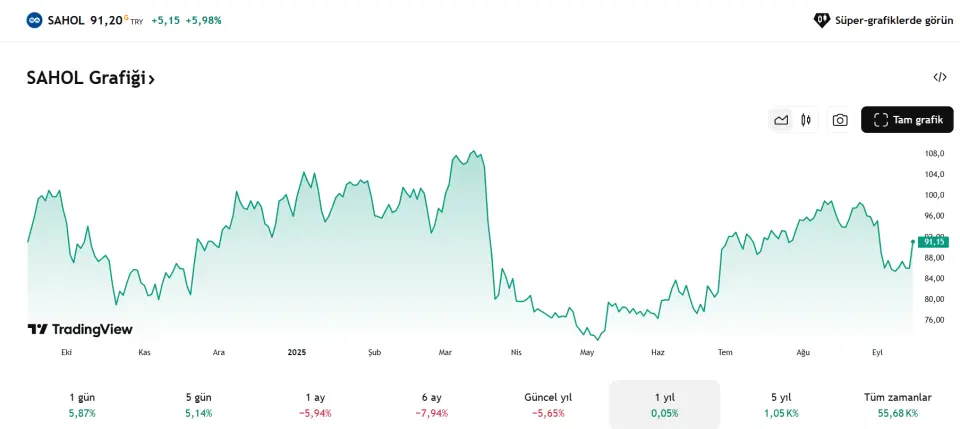Viewport: 960px width, 429px height.
Task: Select the Güncel yıl time range
Action: click(548, 404)
